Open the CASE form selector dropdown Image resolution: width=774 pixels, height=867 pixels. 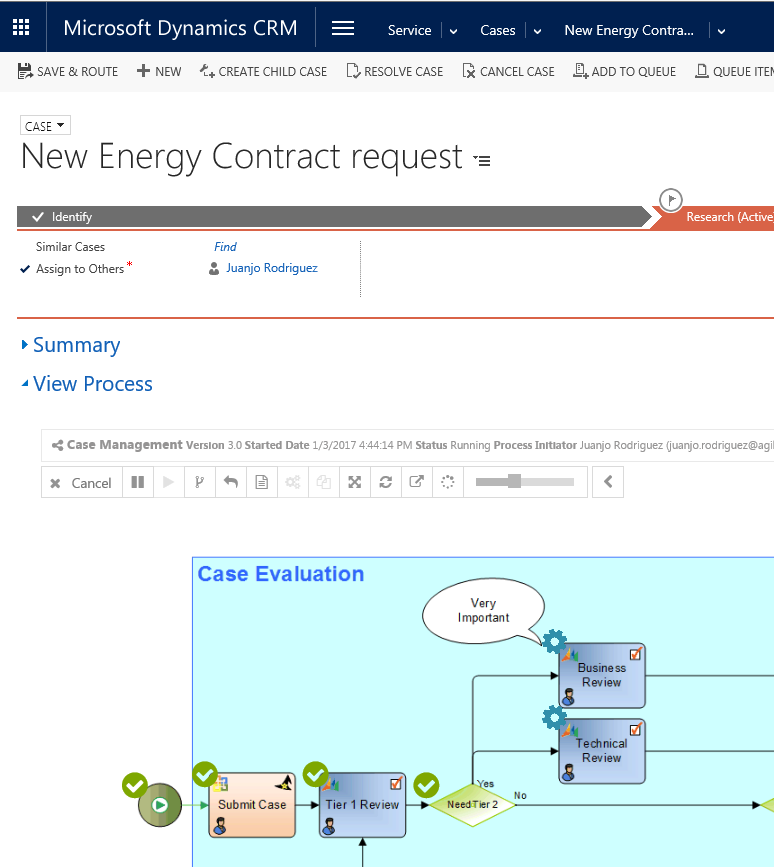[45, 126]
